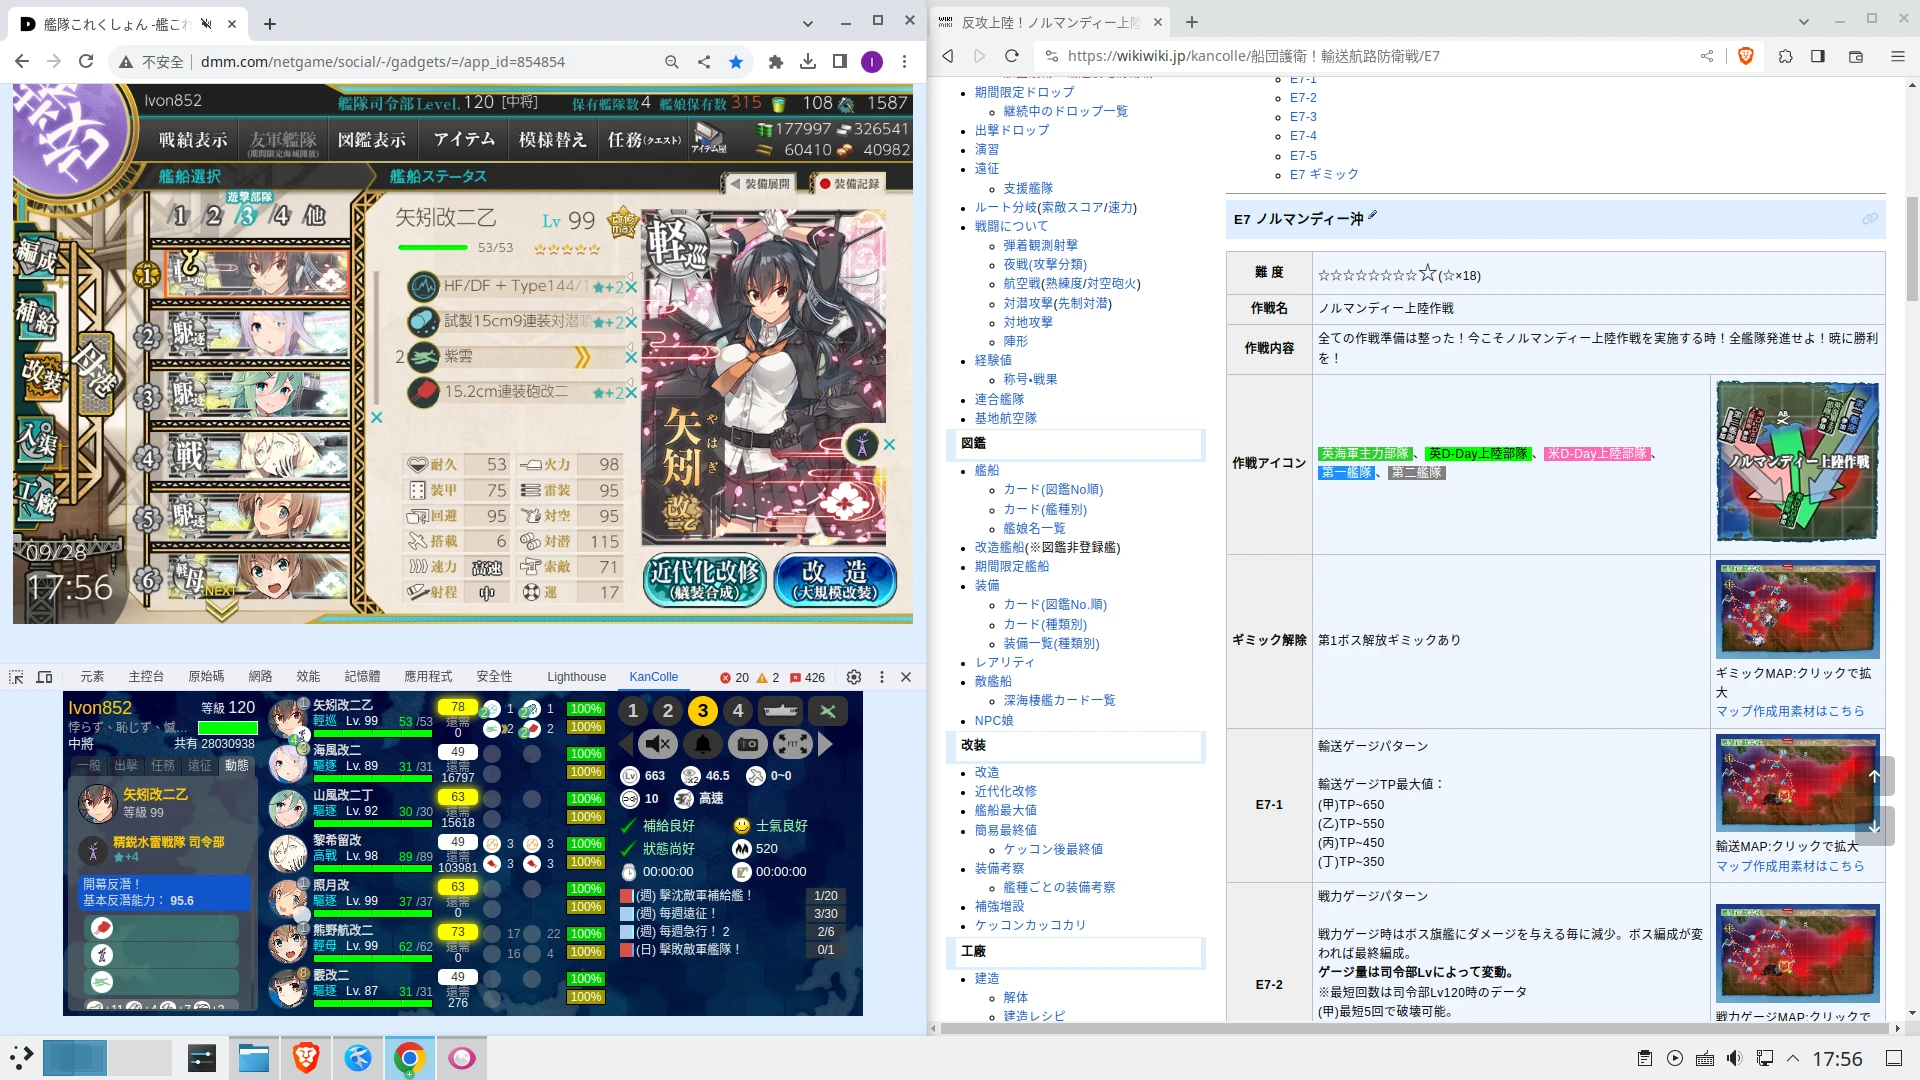Click the 近代化改修 modernization button
The width and height of the screenshot is (1920, 1080).
[706, 580]
